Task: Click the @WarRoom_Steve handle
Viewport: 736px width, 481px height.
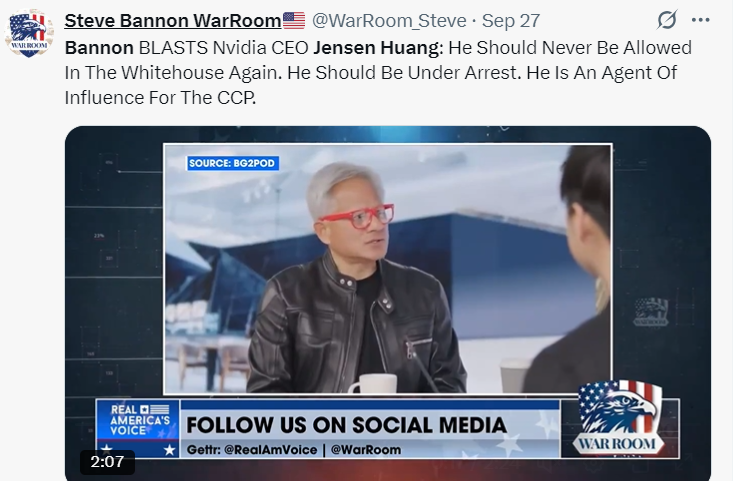Action: (x=389, y=21)
